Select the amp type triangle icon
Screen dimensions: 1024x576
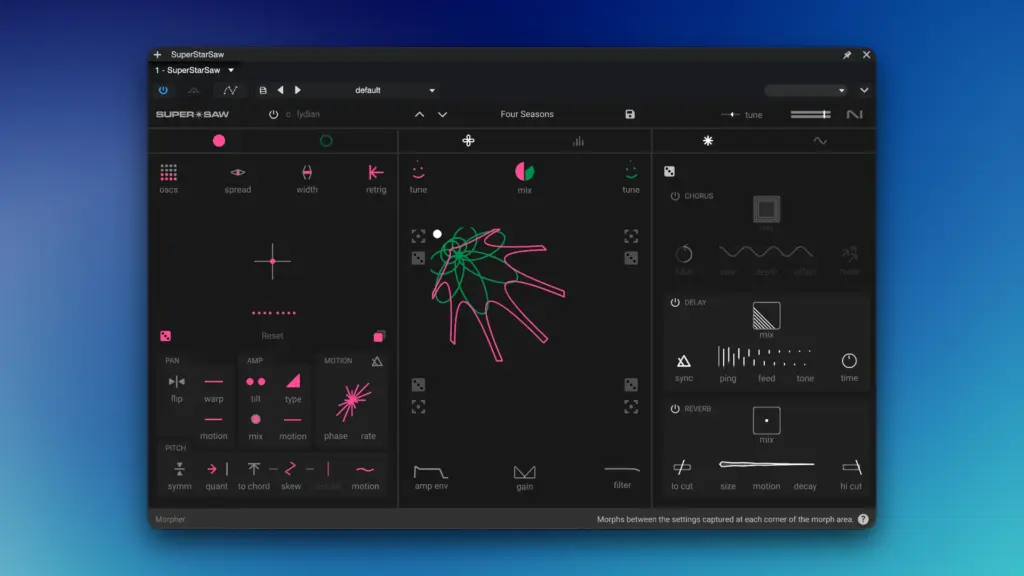293,381
